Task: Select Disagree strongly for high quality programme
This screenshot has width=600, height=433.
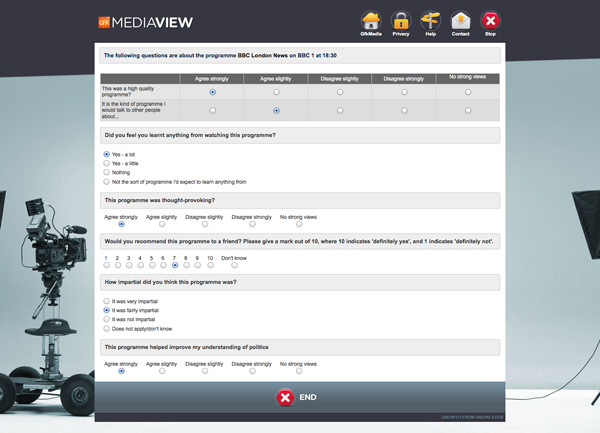Action: pos(404,92)
